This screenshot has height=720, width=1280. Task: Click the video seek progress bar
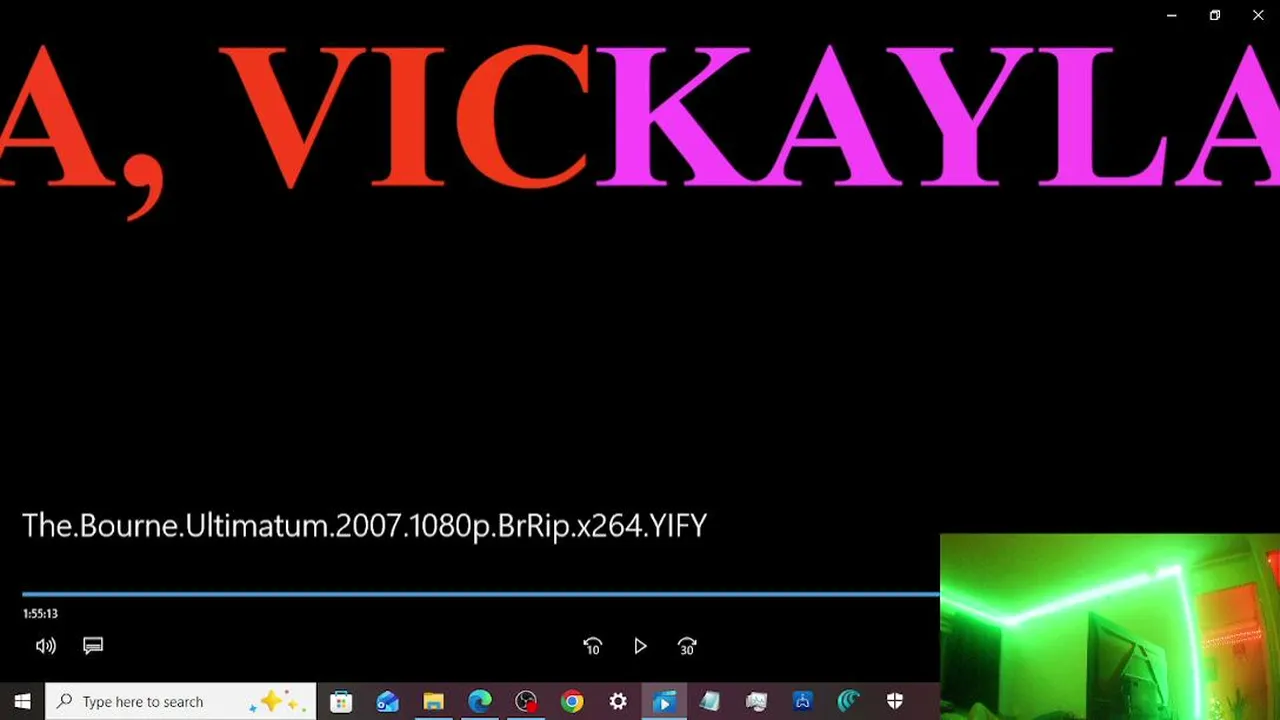coord(481,594)
